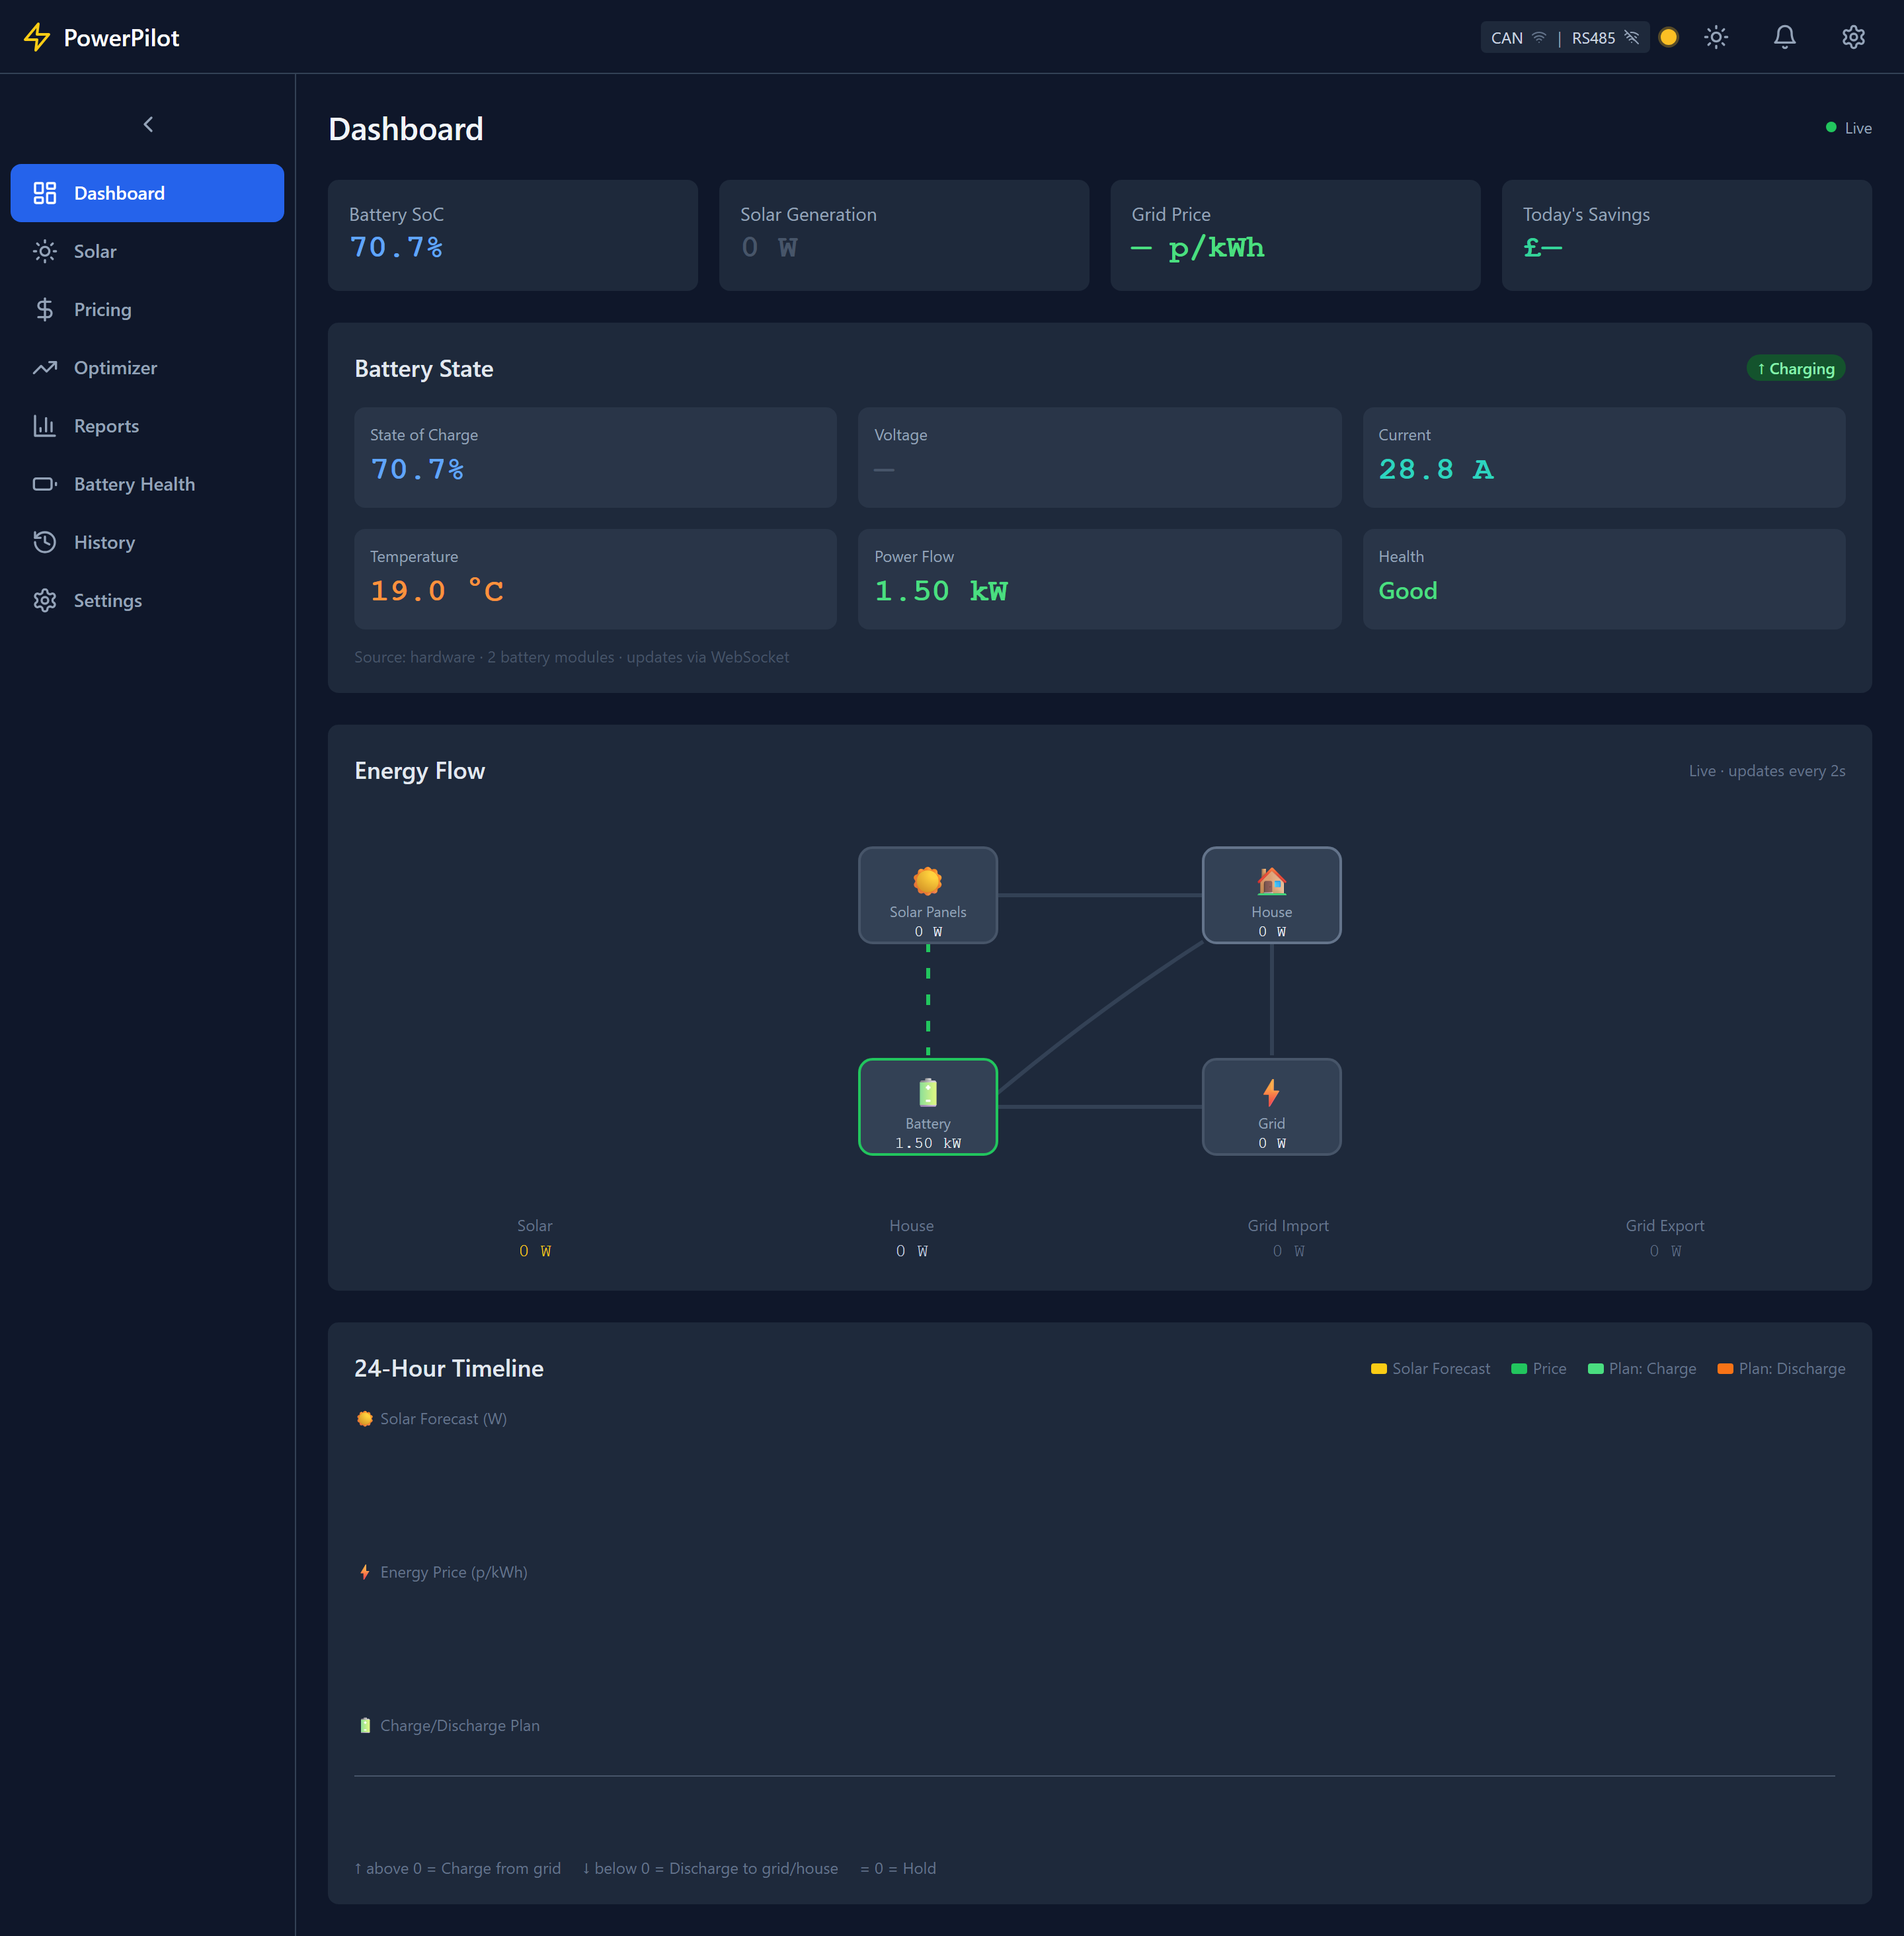Go to the Solar page
This screenshot has height=1936, width=1904.
click(147, 251)
